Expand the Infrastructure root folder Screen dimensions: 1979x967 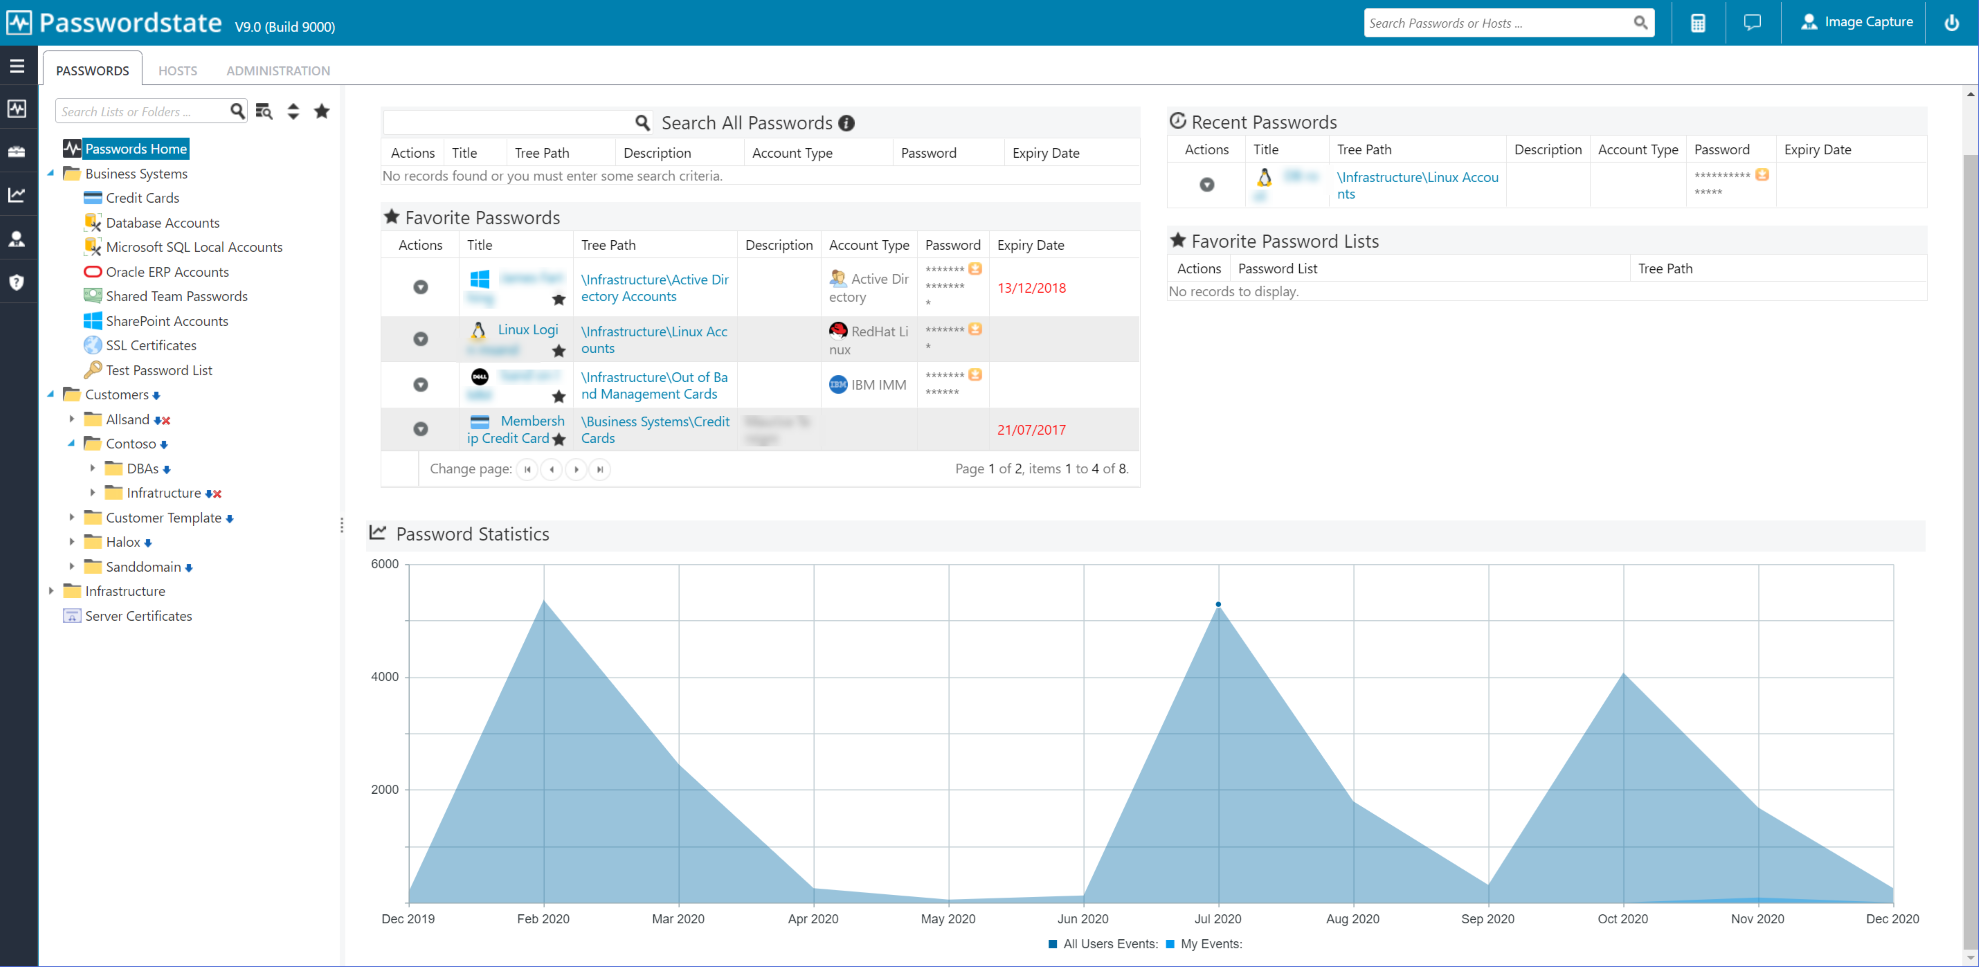pyautogui.click(x=51, y=591)
